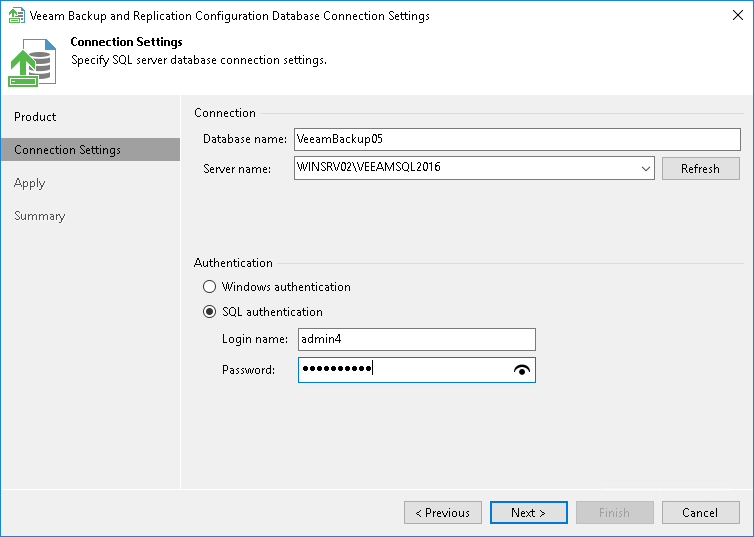This screenshot has height=537, width=754.
Task: Click the database upload header icon
Action: click(x=32, y=62)
